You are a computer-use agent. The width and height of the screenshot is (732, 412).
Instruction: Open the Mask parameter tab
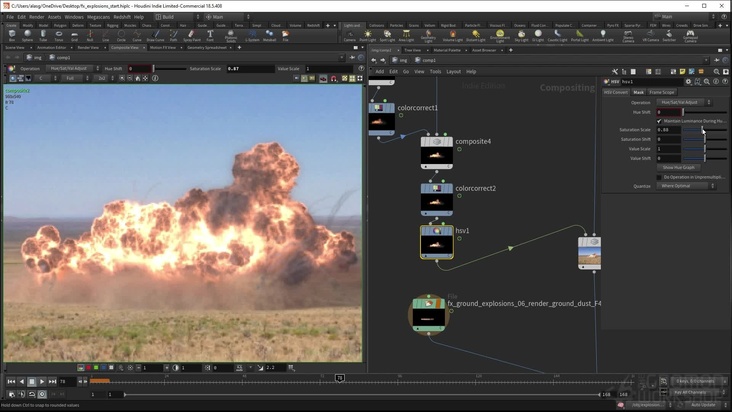[x=638, y=92]
